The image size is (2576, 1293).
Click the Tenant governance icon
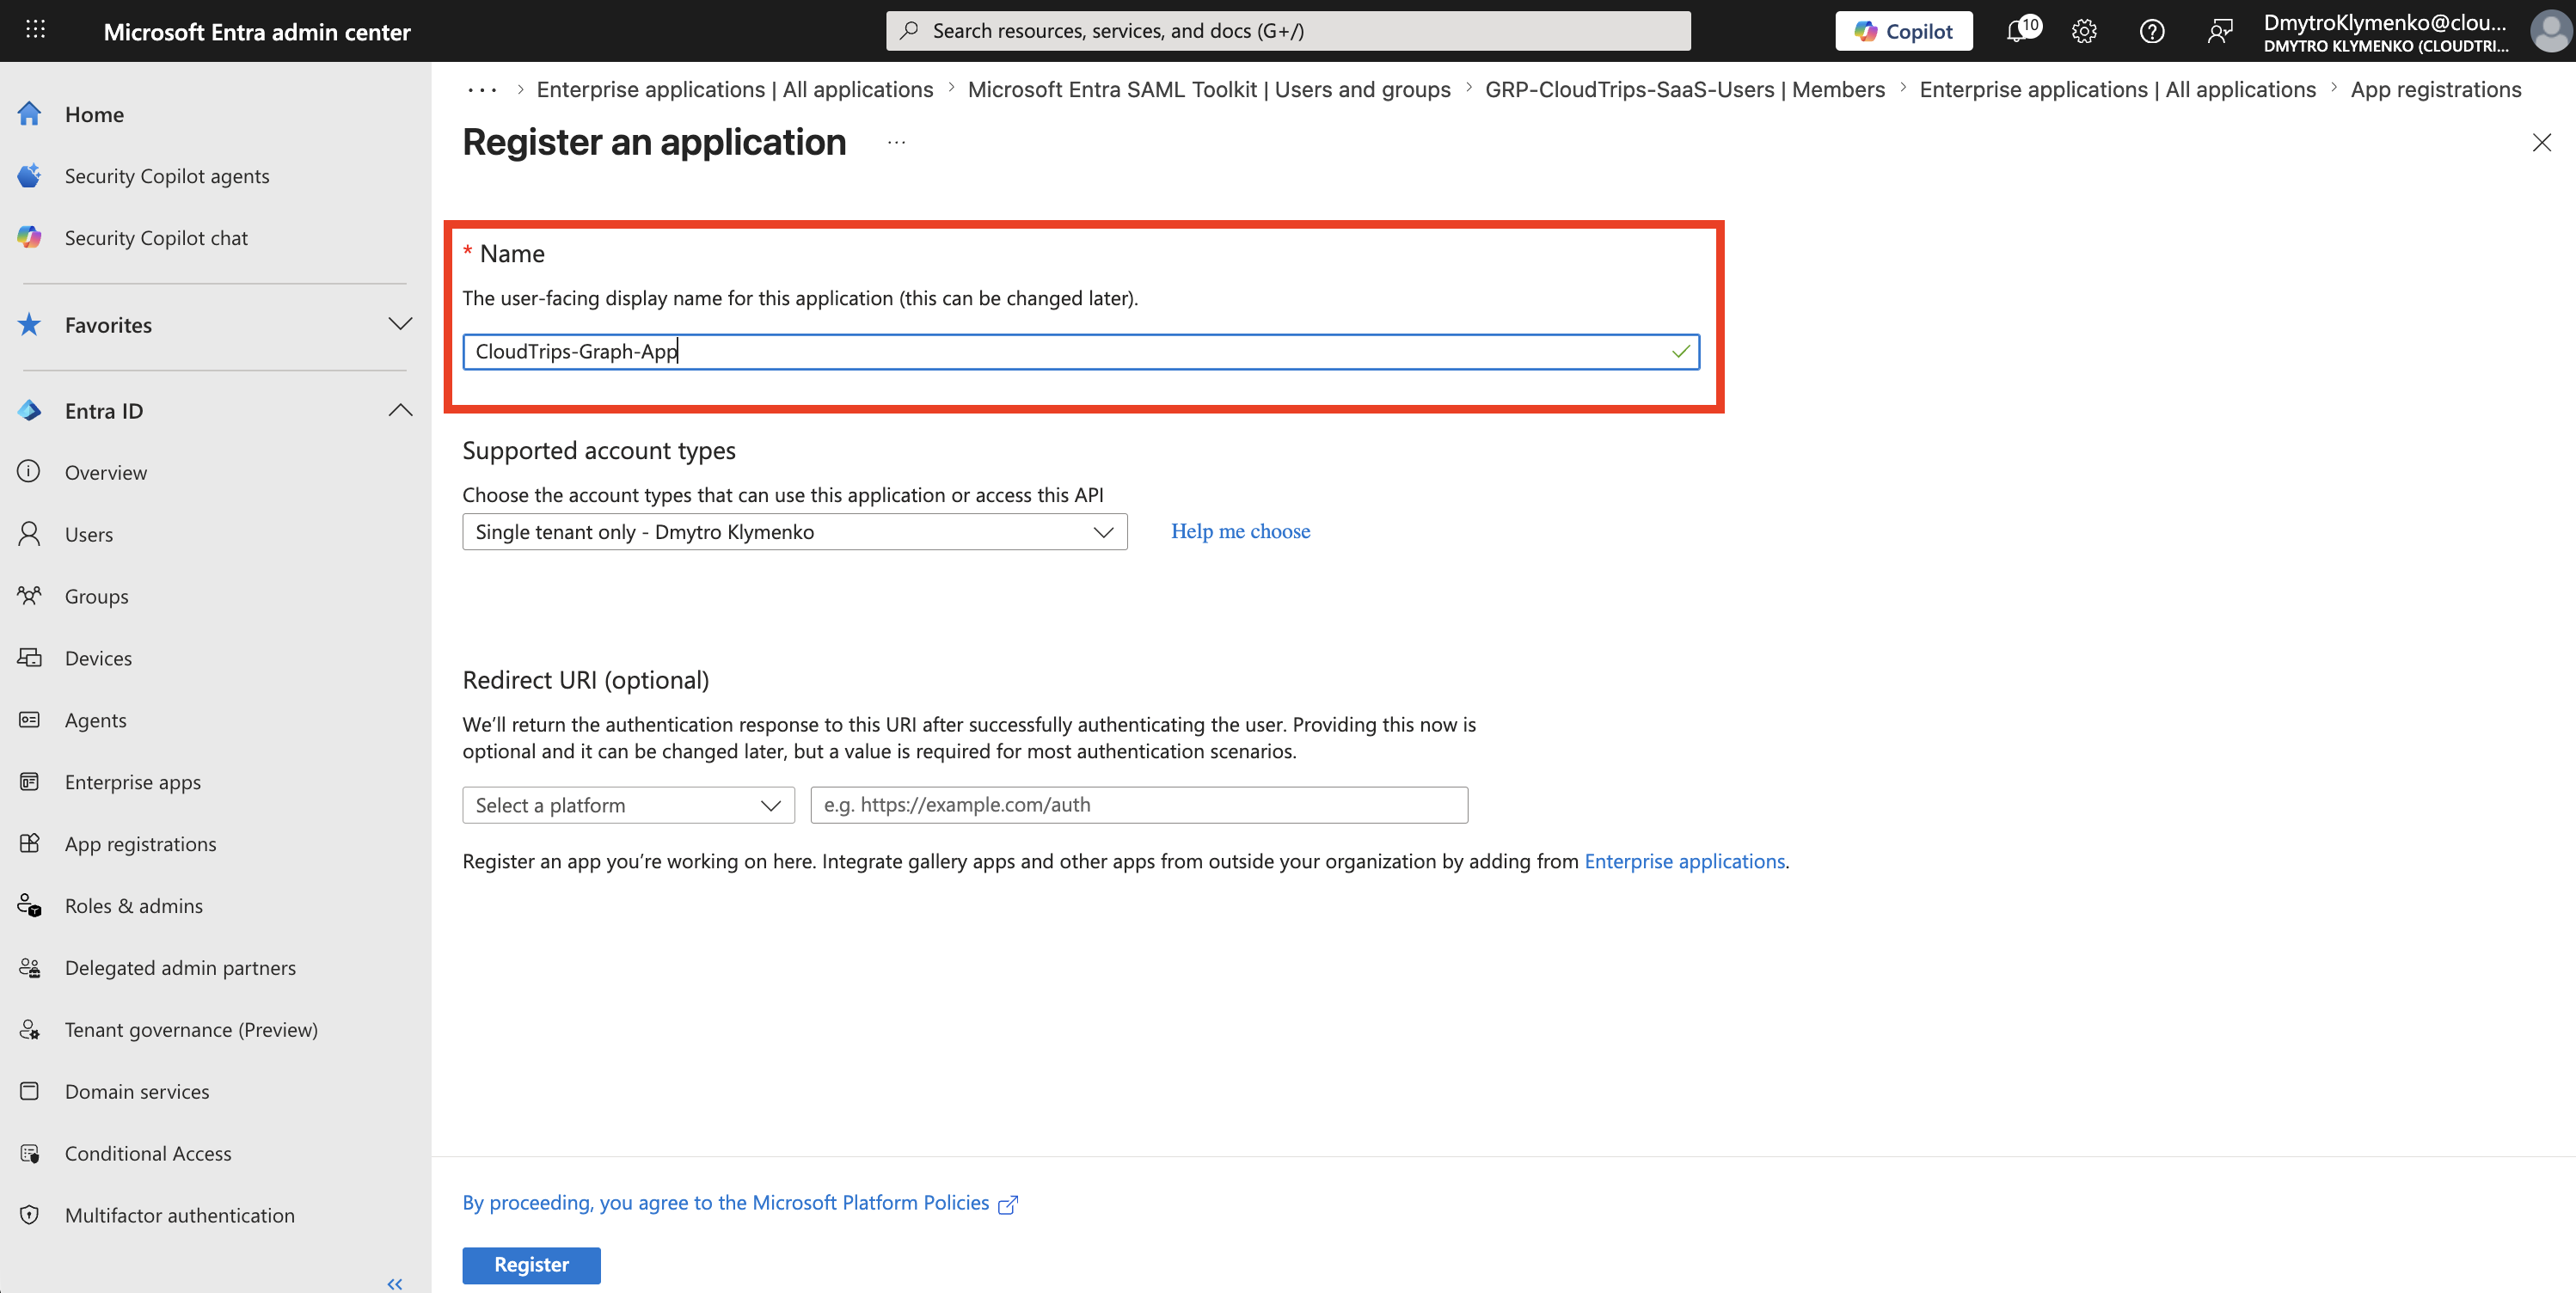click(30, 1030)
